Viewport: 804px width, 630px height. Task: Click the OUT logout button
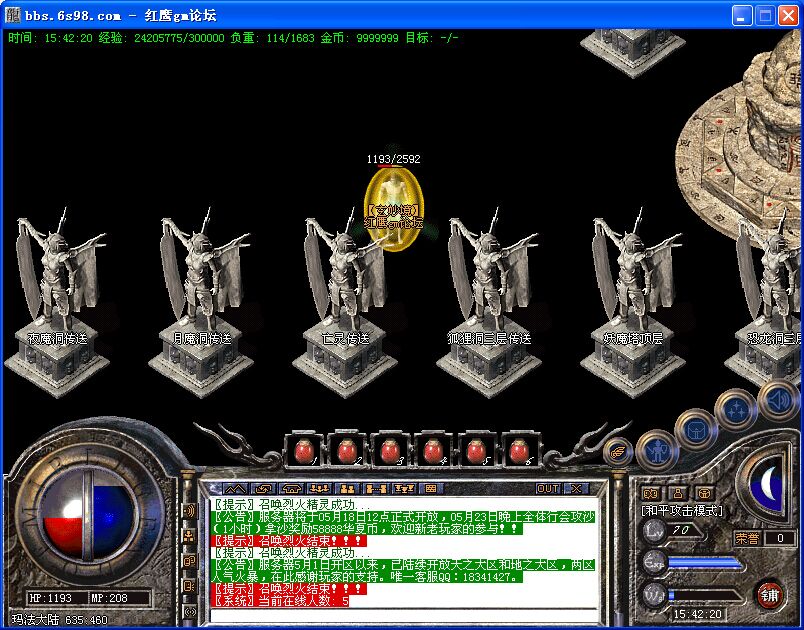[547, 489]
